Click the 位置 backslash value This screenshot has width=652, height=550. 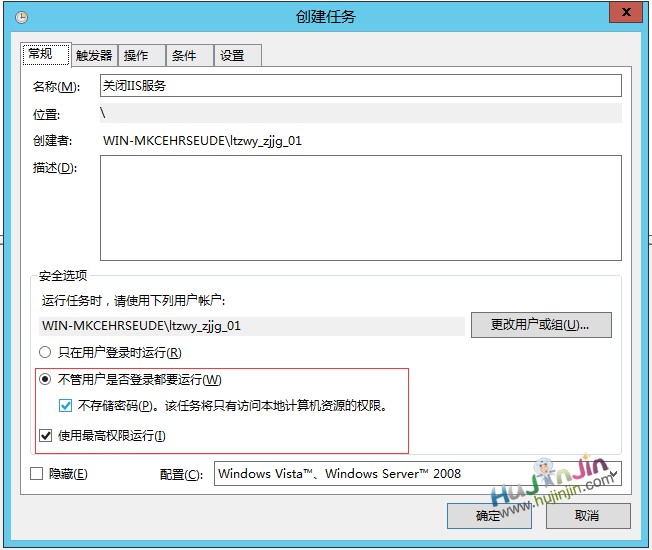(103, 113)
